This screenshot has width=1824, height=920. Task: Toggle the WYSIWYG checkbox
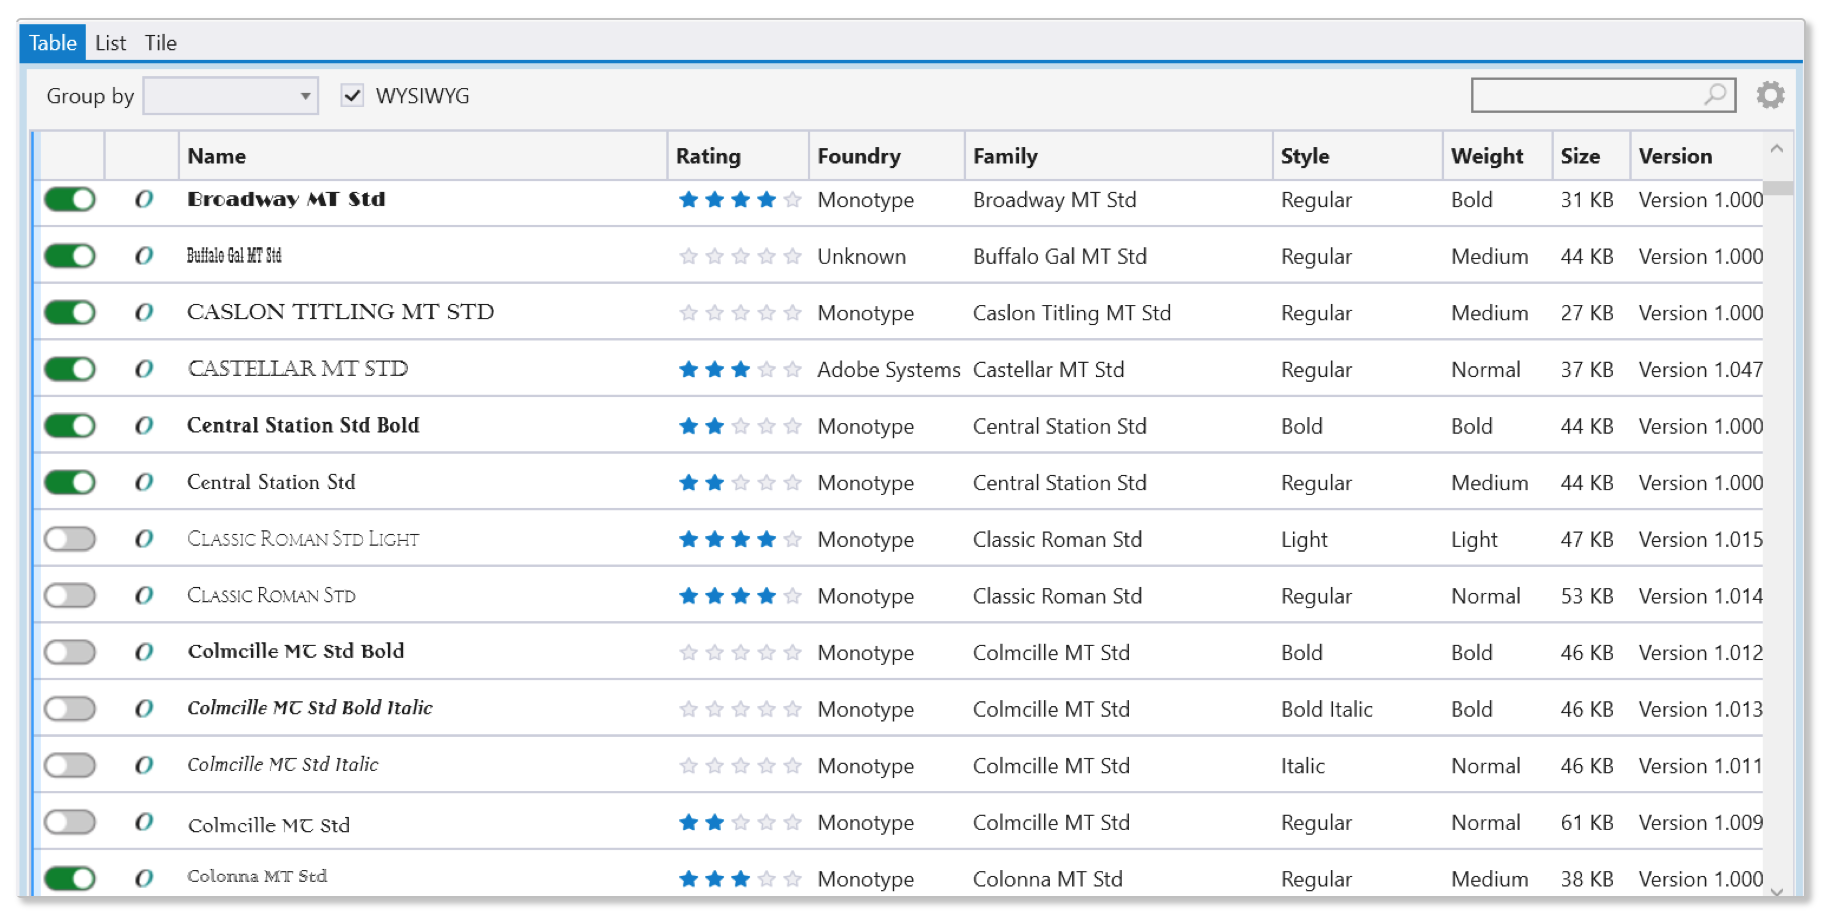(352, 96)
